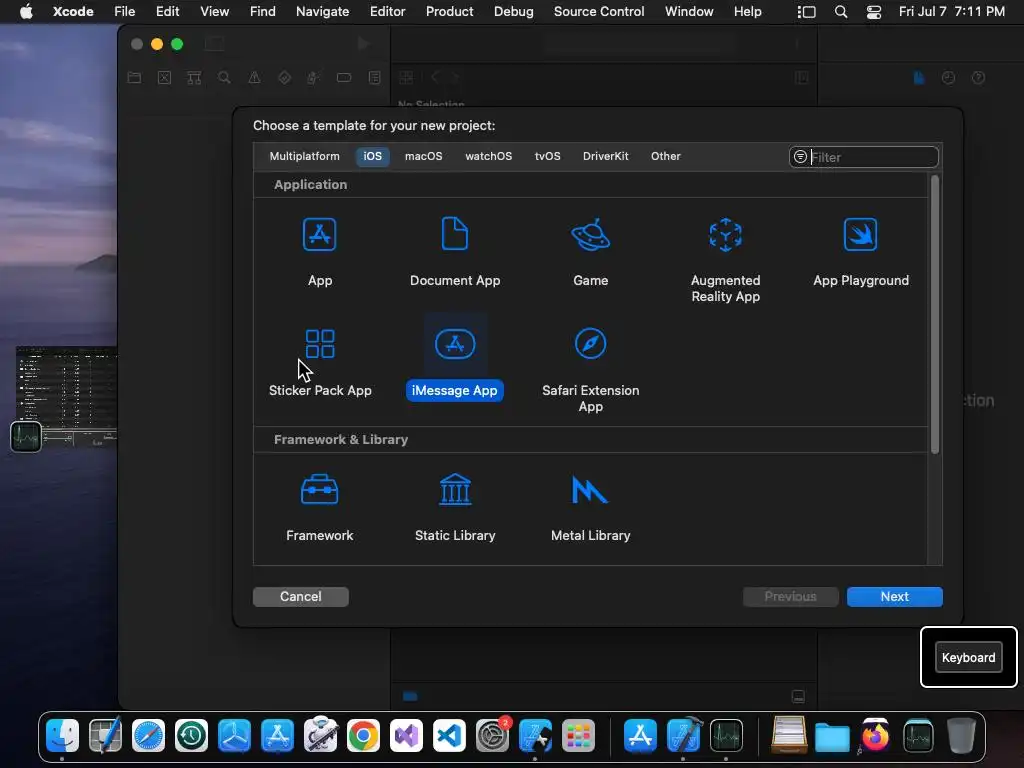Select the Static Library template
Viewport: 1024px width, 768px height.
pos(455,508)
